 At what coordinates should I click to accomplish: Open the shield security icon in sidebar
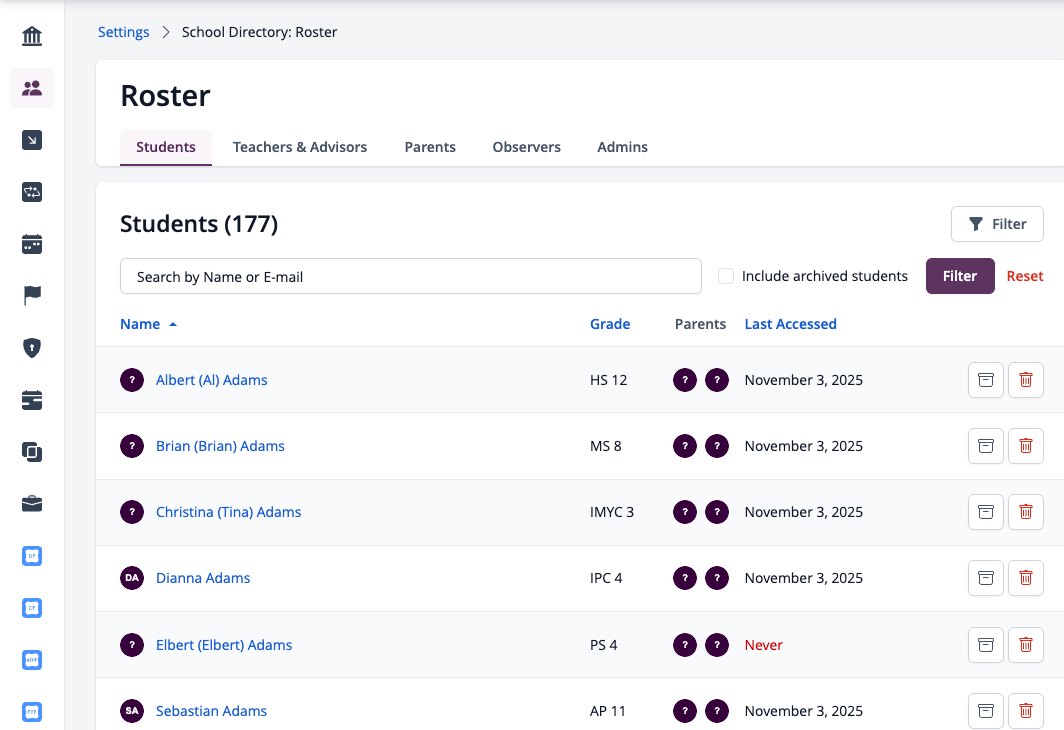click(x=32, y=347)
